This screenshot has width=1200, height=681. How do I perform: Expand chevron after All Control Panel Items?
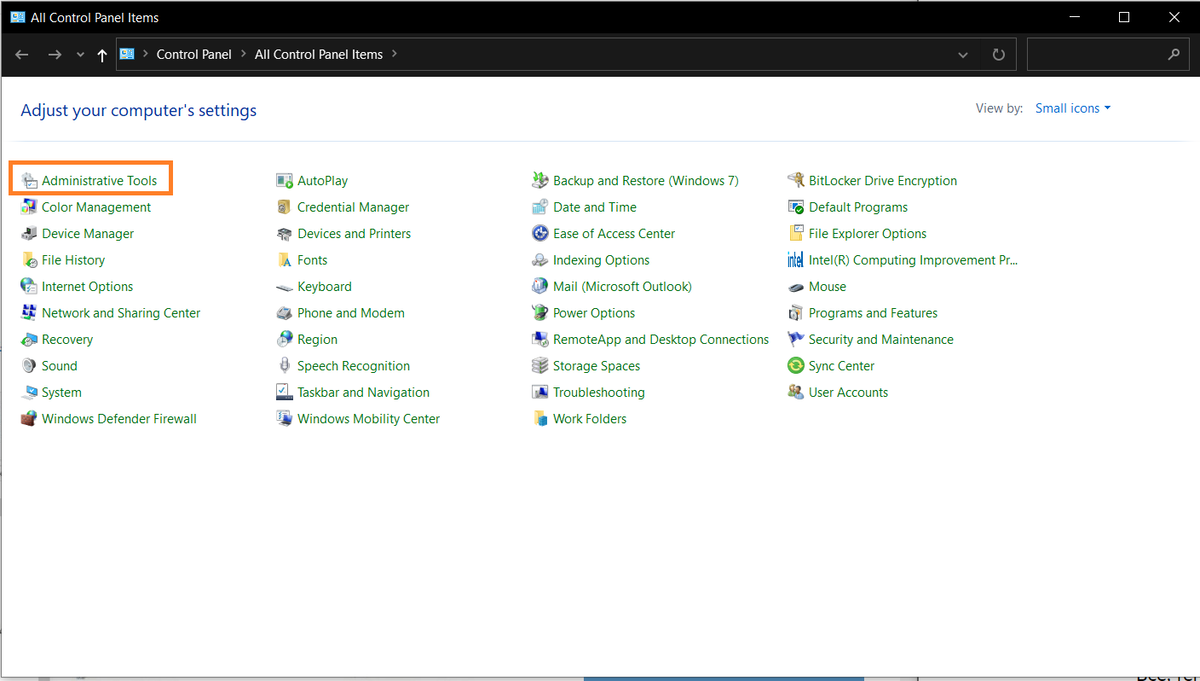pos(394,54)
